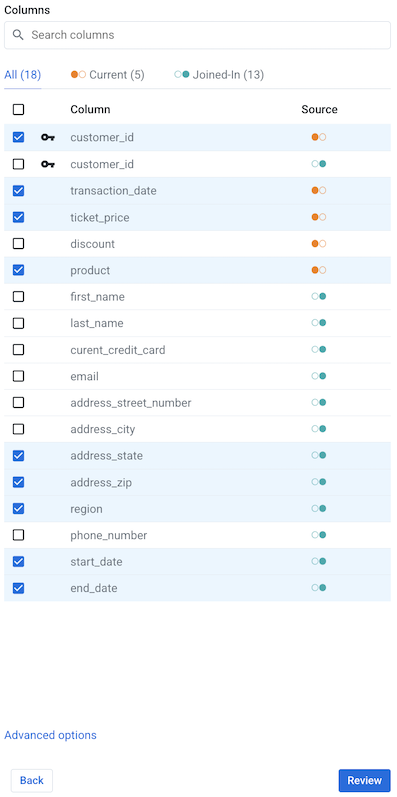Click the phone_number column name
Viewport: 397px width, 797px height.
(x=109, y=535)
